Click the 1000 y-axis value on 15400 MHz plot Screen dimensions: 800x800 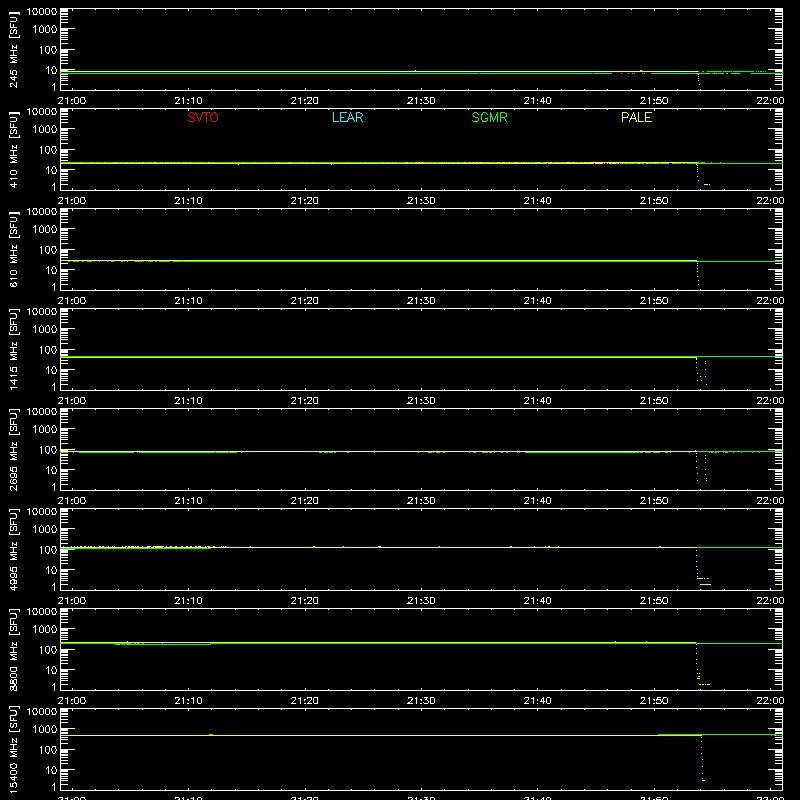point(45,729)
